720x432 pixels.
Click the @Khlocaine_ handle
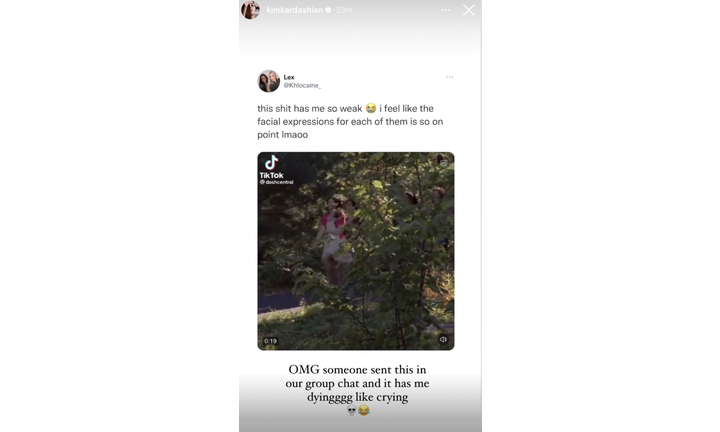(302, 85)
